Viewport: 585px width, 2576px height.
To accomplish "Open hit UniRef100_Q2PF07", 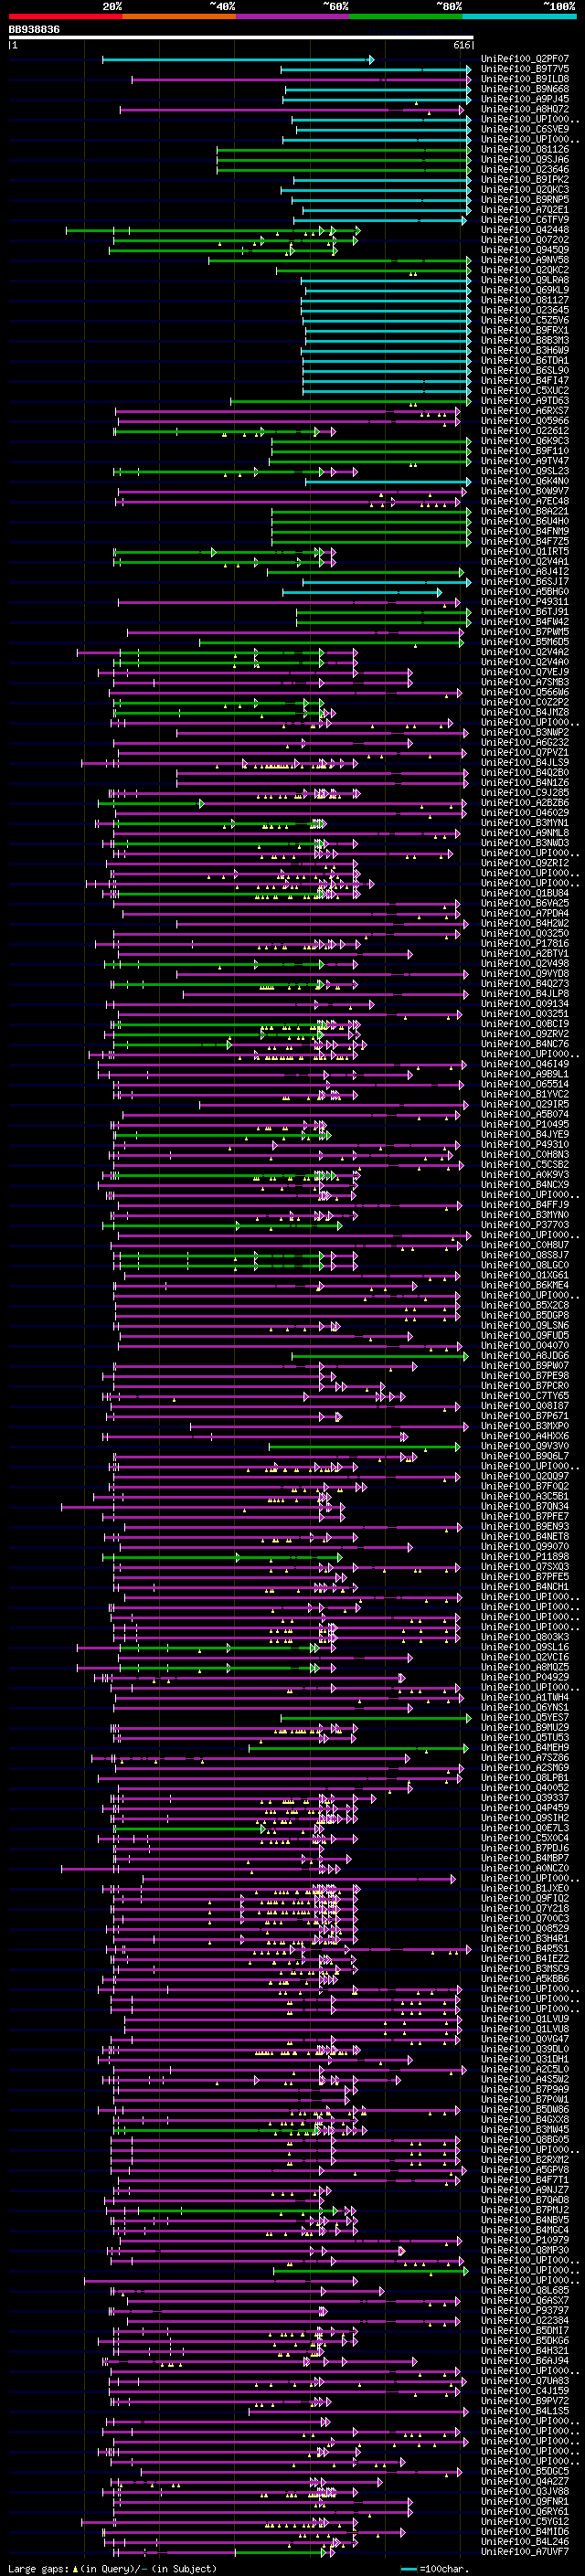I will 525,60.
